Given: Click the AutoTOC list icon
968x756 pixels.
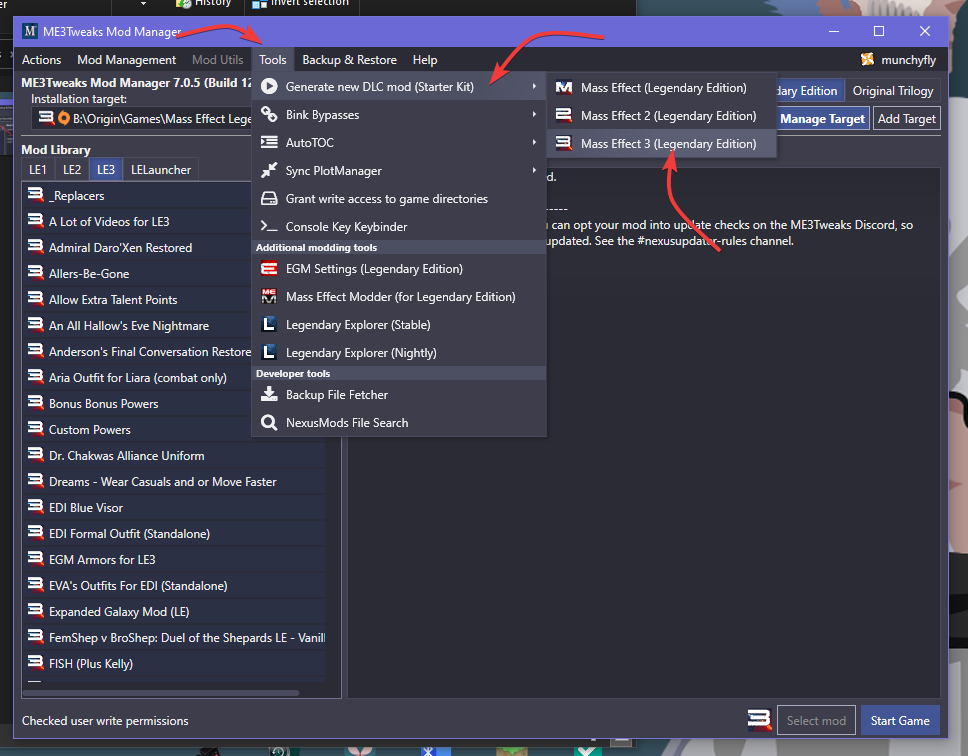Looking at the screenshot, I should pos(269,143).
